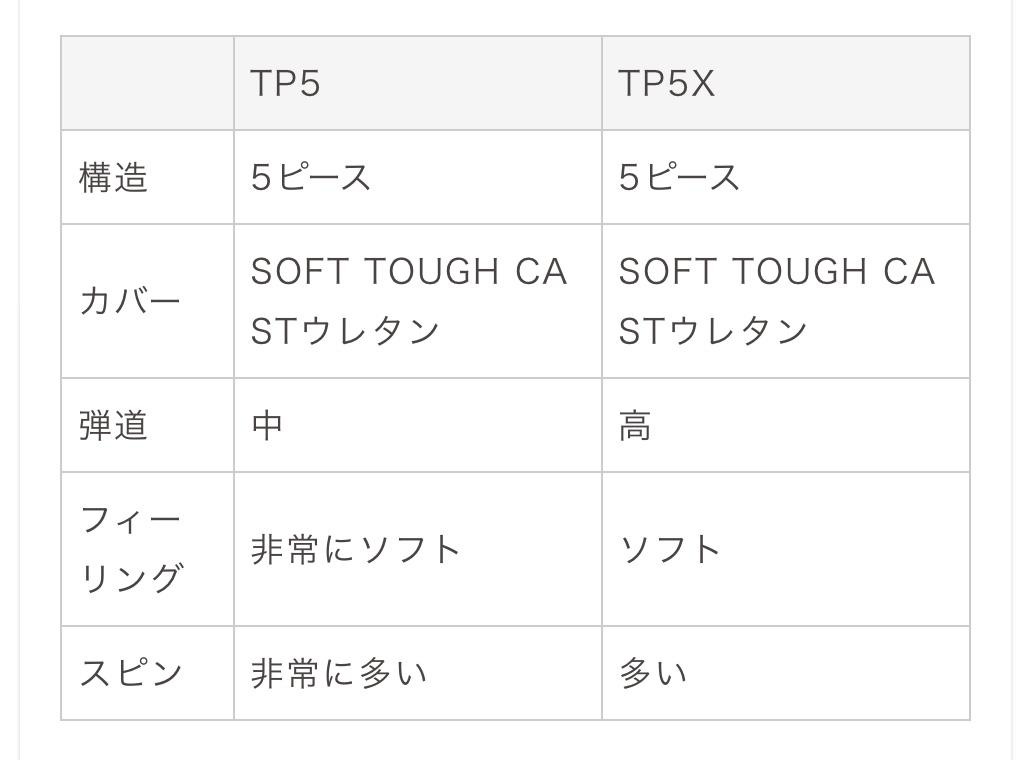Click the empty top-left header cell
This screenshot has width=1024, height=760.
[x=148, y=84]
